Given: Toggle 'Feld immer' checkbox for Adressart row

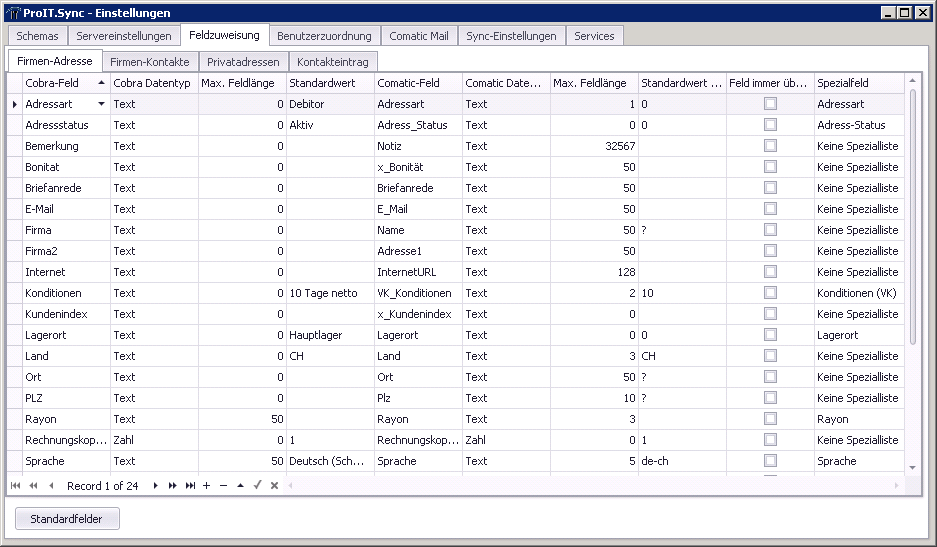Looking at the screenshot, I should [770, 104].
